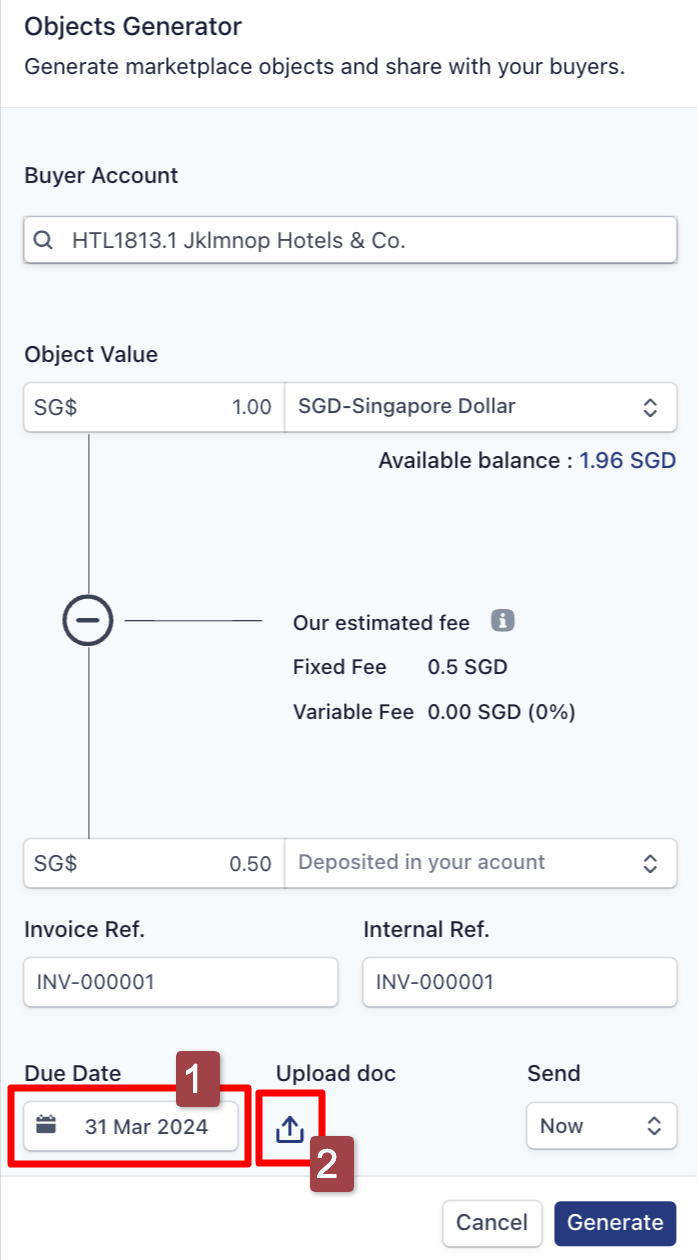Click the 1.96 SGD available balance link
This screenshot has height=1260, width=697.
coord(628,461)
